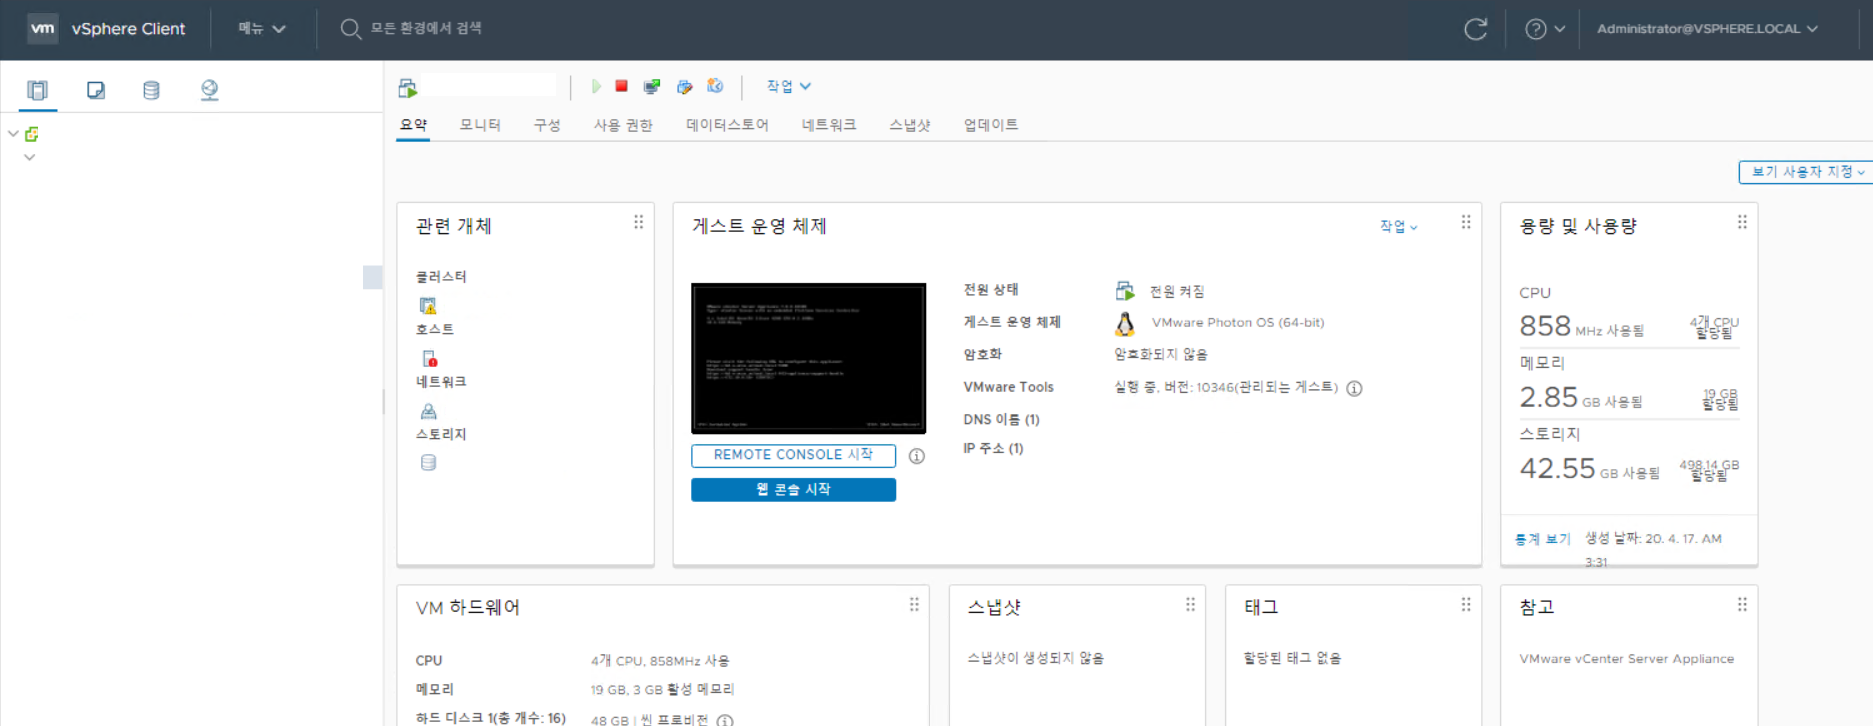Image resolution: width=1873 pixels, height=726 pixels.
Task: Click the VMware Photon OS (64-bit) text
Action: point(1238,322)
